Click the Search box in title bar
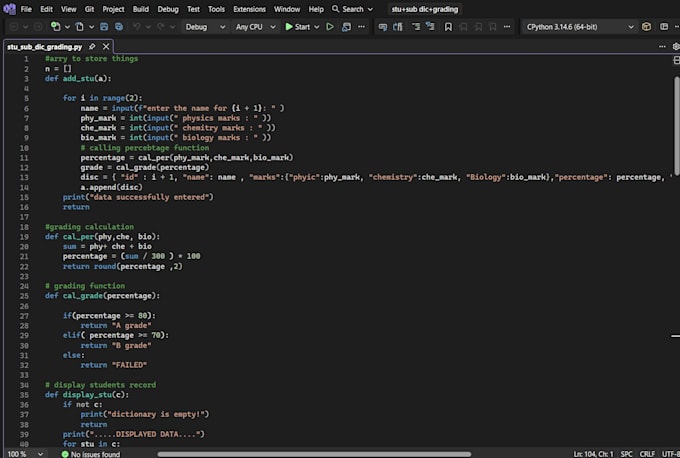 click(352, 9)
